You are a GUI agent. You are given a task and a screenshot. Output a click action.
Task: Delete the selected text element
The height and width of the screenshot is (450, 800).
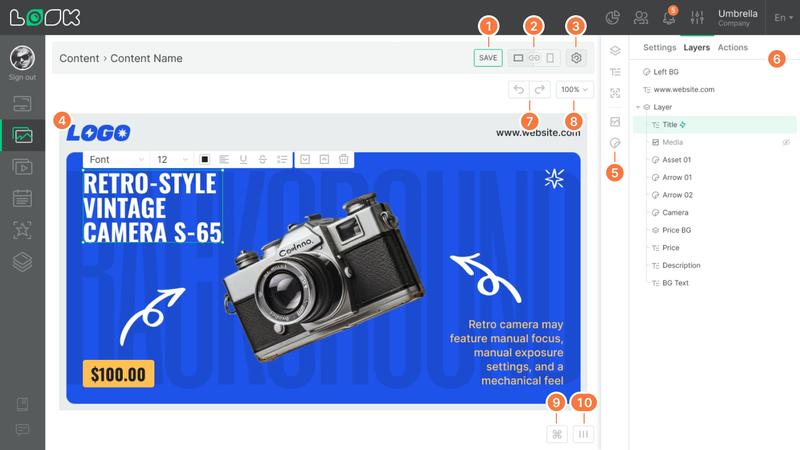[x=343, y=160]
